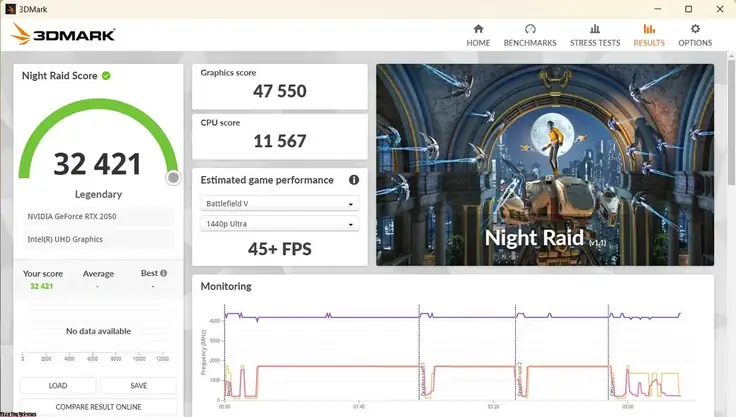Open the 1440p Ultra resolution dropdown
Image resolution: width=736 pixels, height=417 pixels.
(280, 224)
